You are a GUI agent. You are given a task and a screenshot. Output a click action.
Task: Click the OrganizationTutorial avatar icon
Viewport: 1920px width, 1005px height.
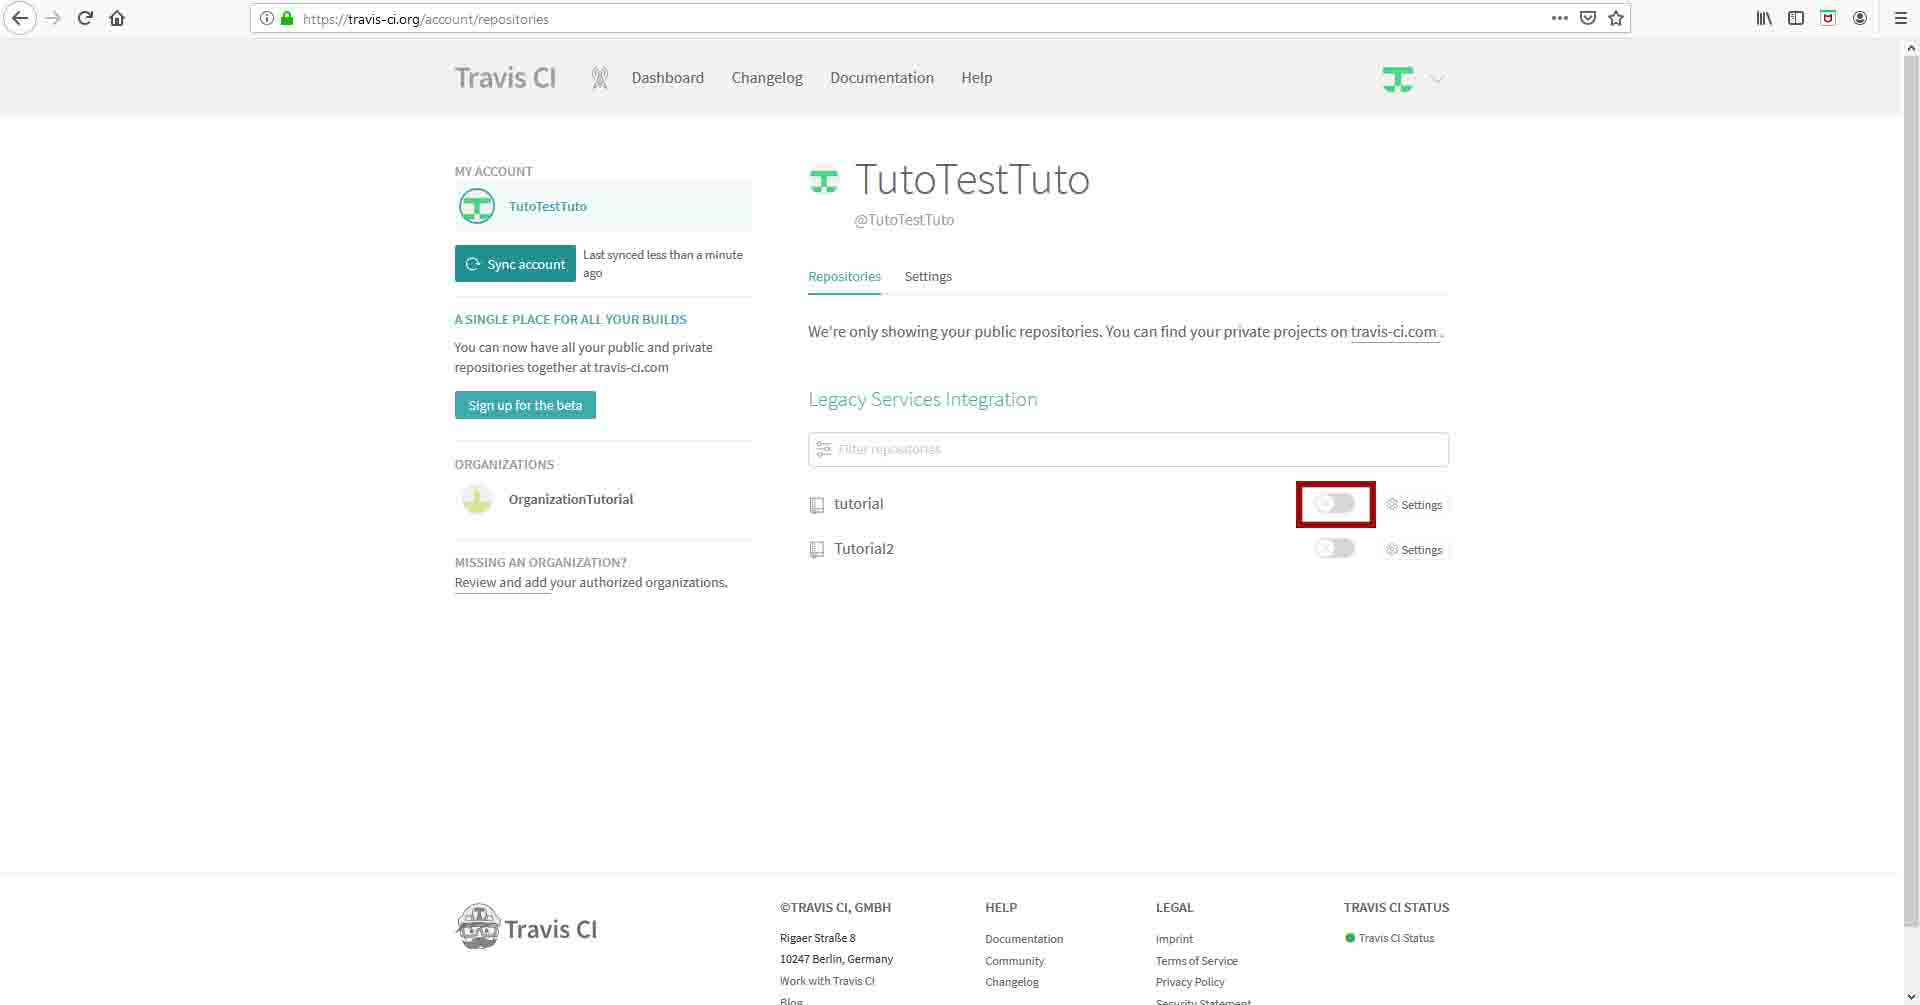pos(476,499)
